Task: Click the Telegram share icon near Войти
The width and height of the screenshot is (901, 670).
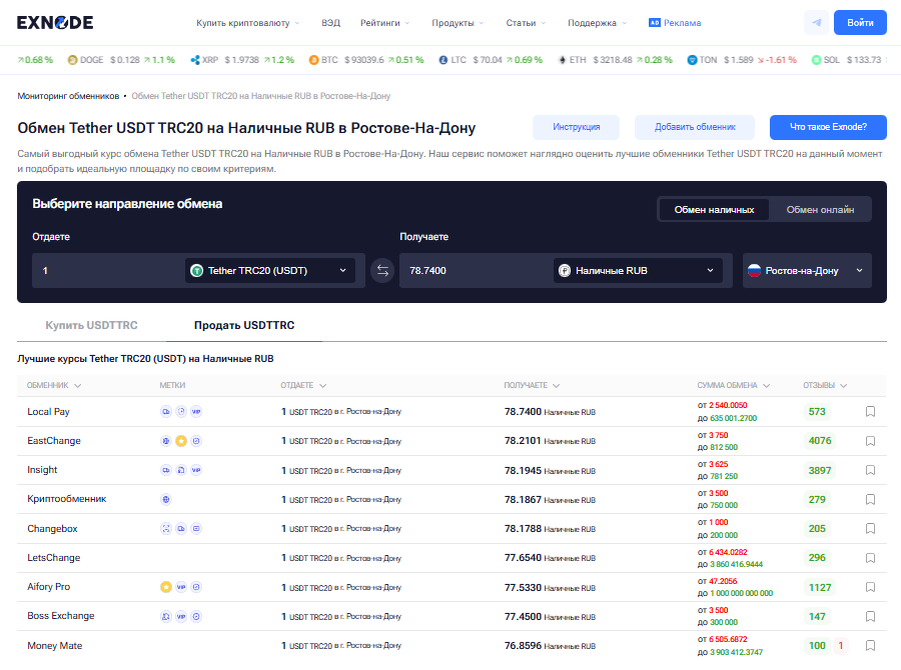Action: (x=817, y=22)
